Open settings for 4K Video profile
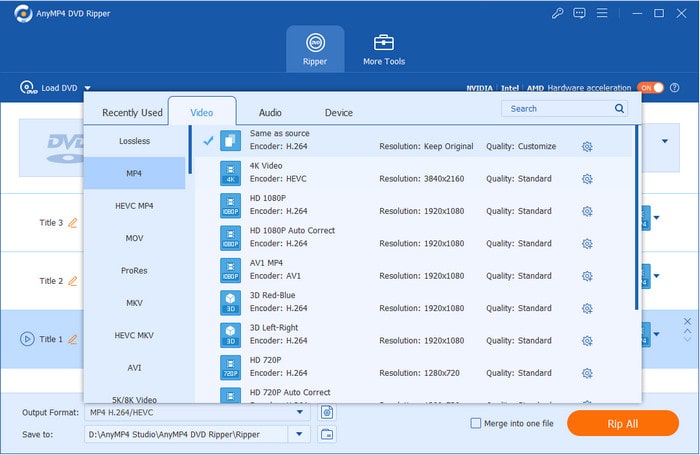Viewport: 700px width, 455px height. pos(587,179)
